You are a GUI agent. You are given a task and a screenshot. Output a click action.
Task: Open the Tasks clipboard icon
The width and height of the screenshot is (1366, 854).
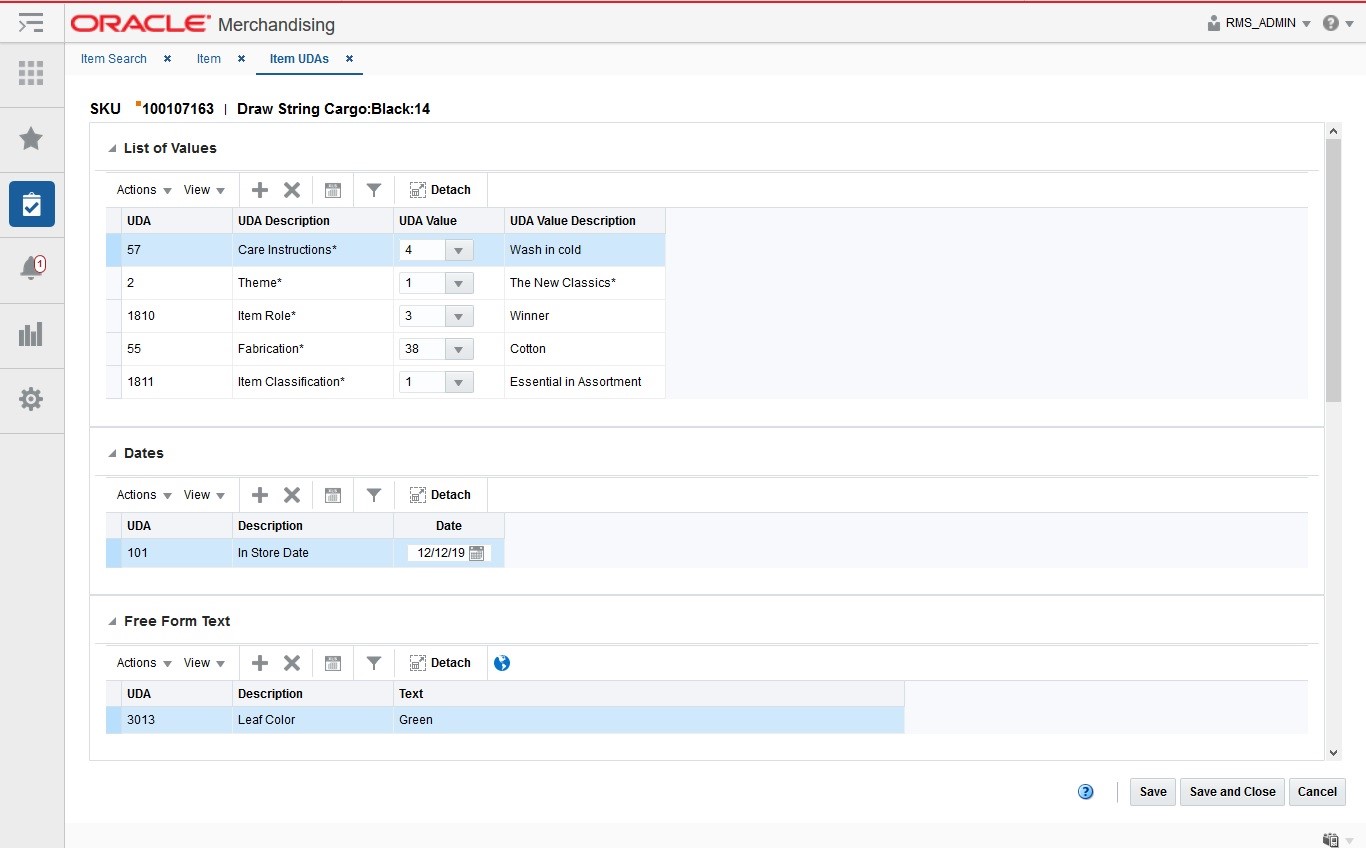pyautogui.click(x=31, y=204)
